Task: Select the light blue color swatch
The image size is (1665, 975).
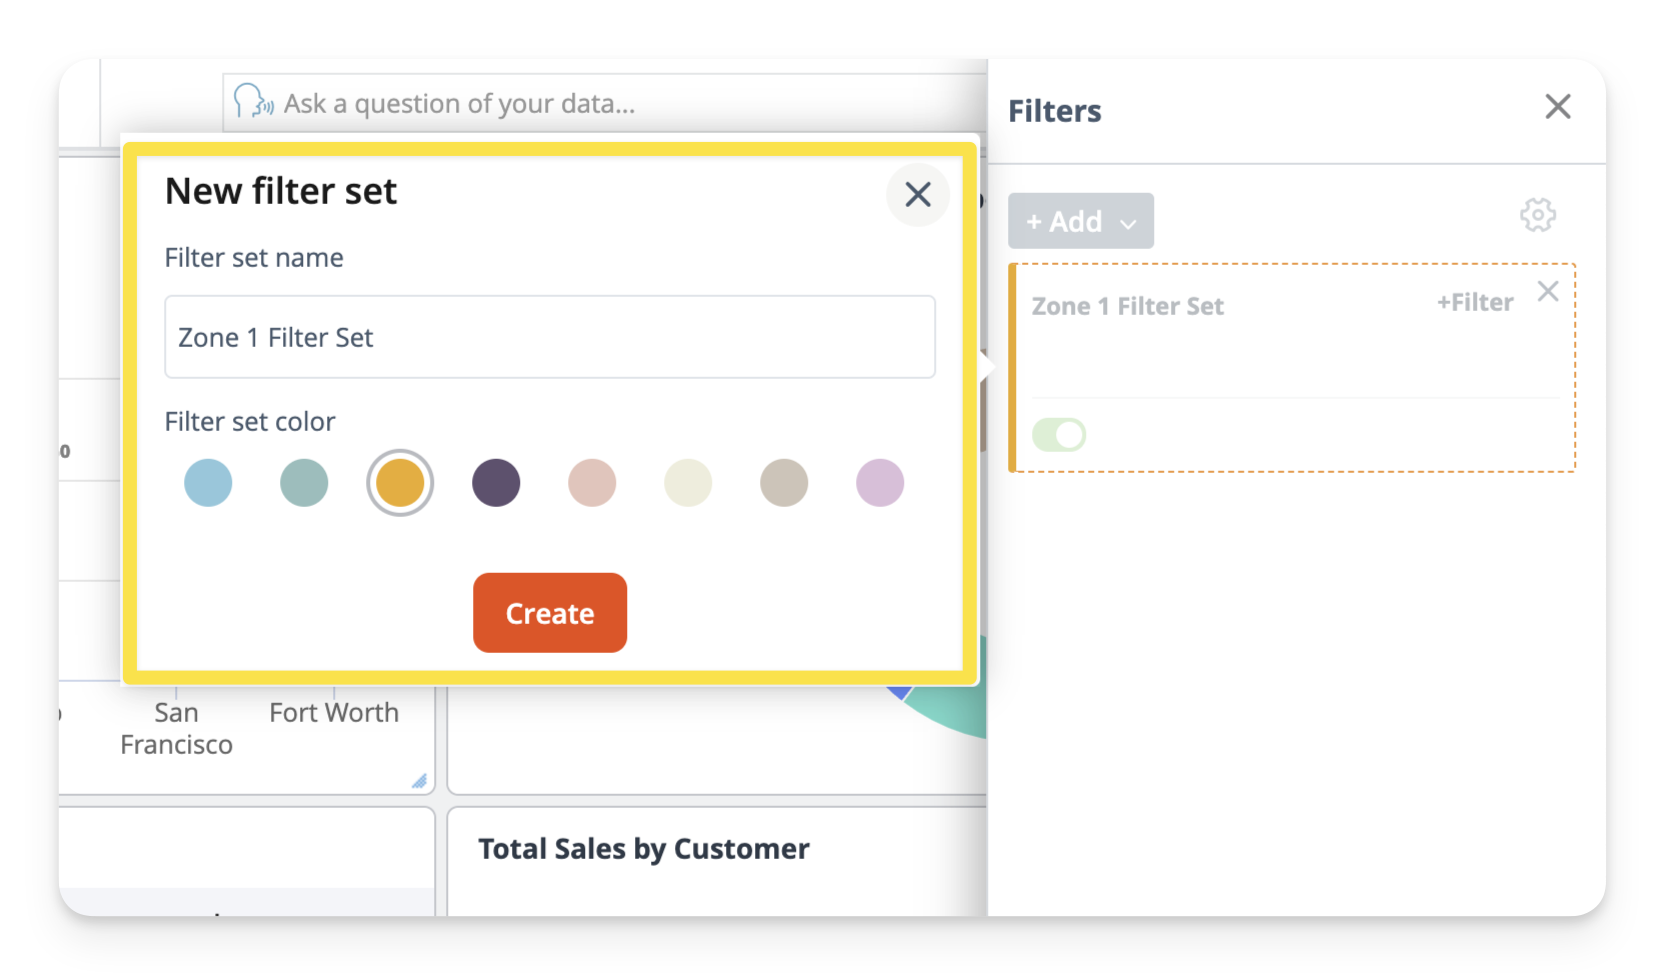Action: coord(208,483)
